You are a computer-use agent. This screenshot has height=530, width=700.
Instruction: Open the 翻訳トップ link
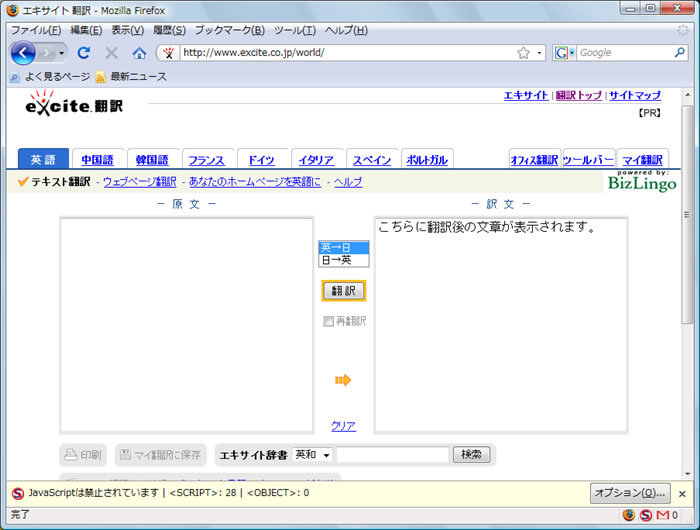coord(579,96)
